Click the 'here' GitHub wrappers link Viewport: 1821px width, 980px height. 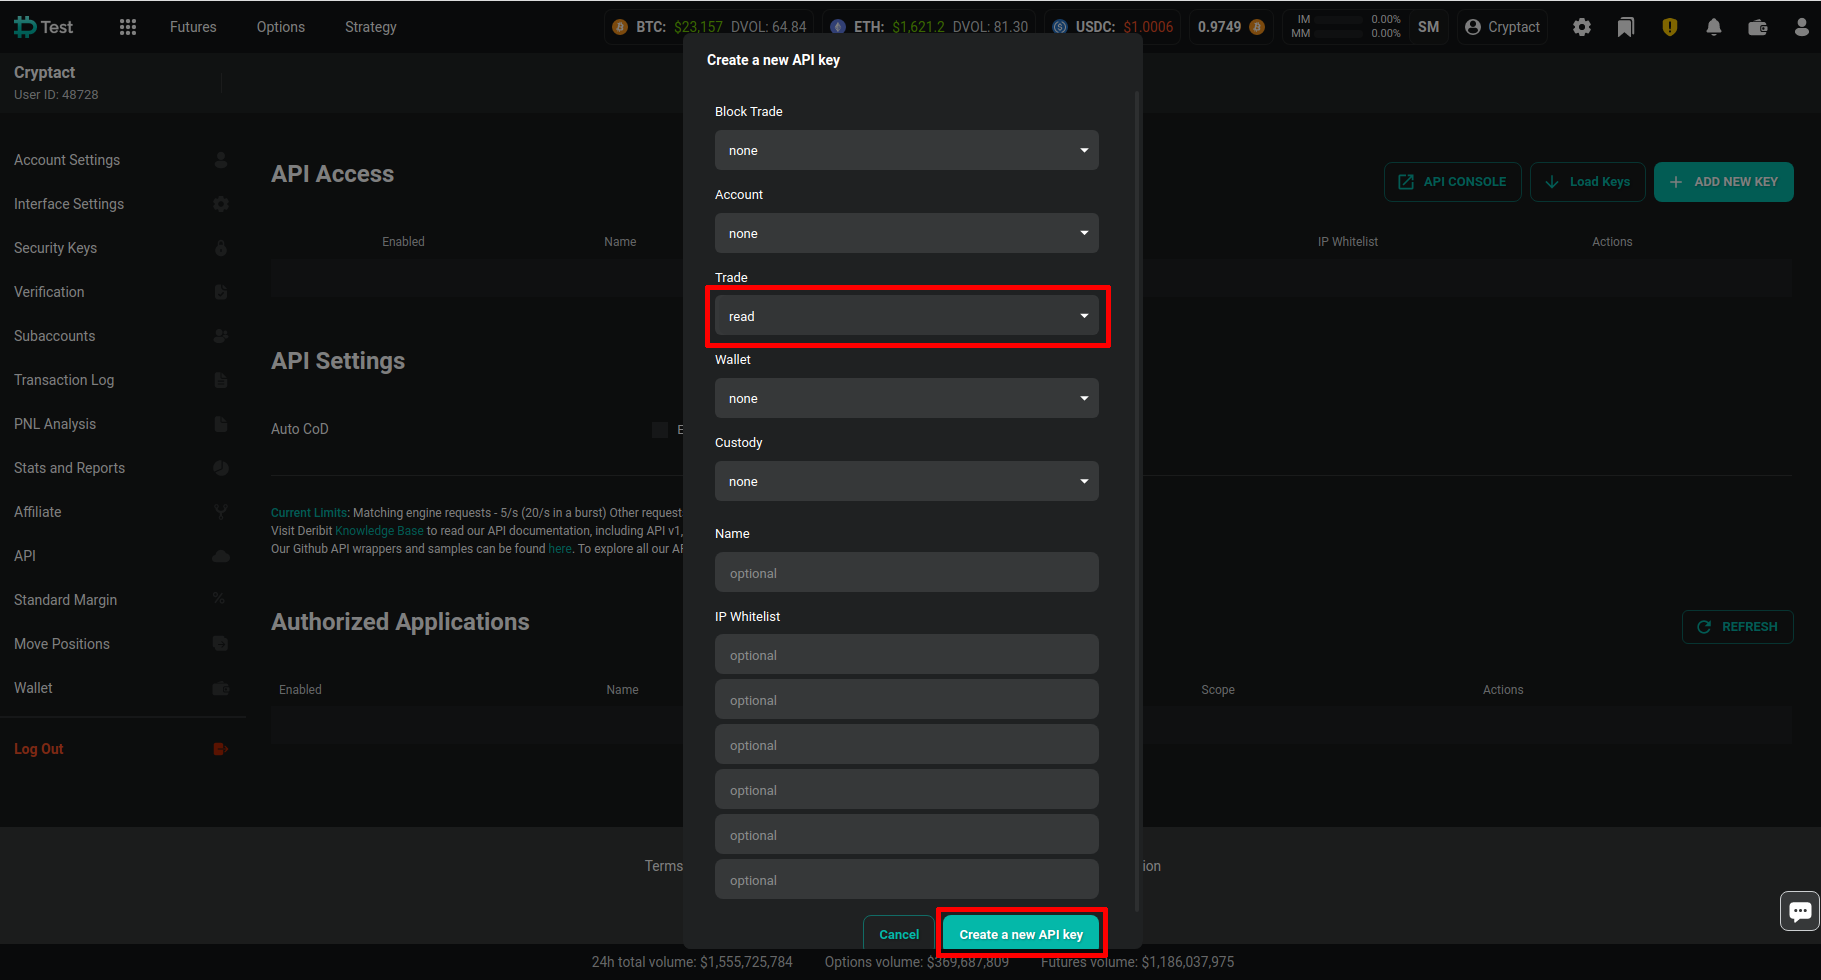click(560, 549)
